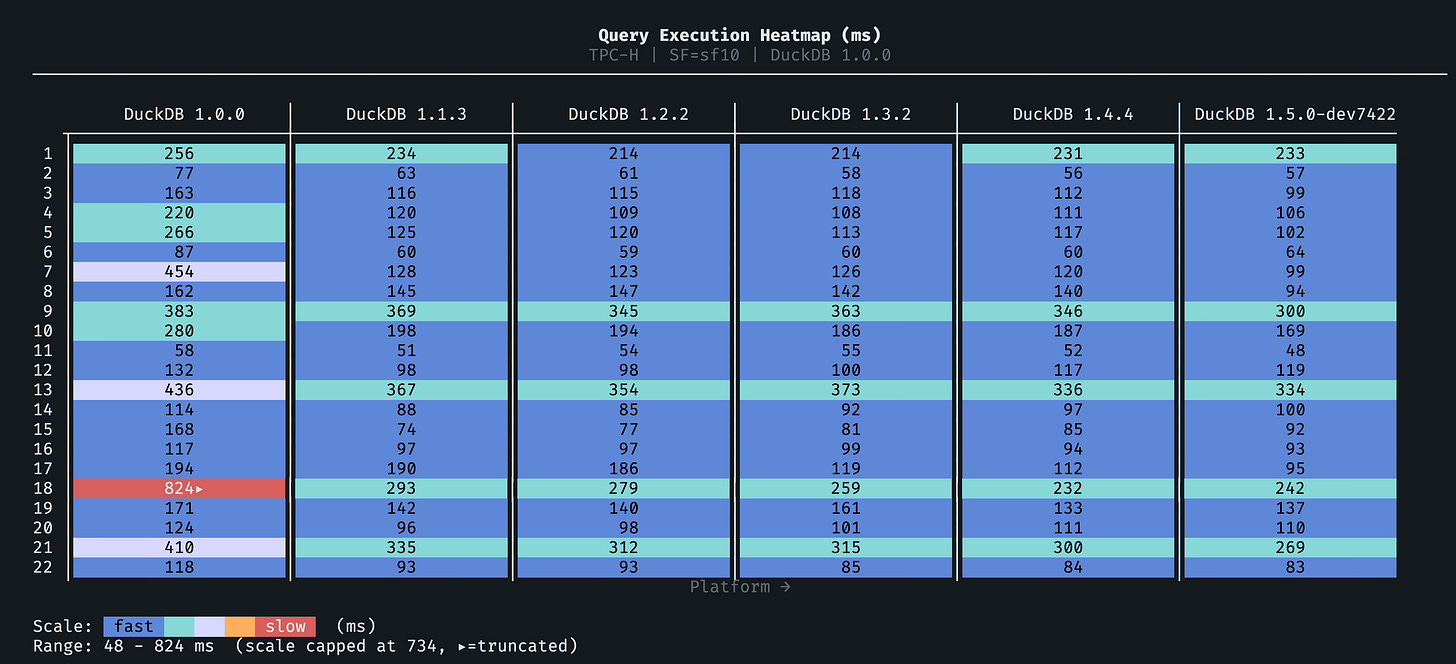The width and height of the screenshot is (1456, 664).
Task: Click the lavender 410 cell in row 21
Action: click(180, 548)
